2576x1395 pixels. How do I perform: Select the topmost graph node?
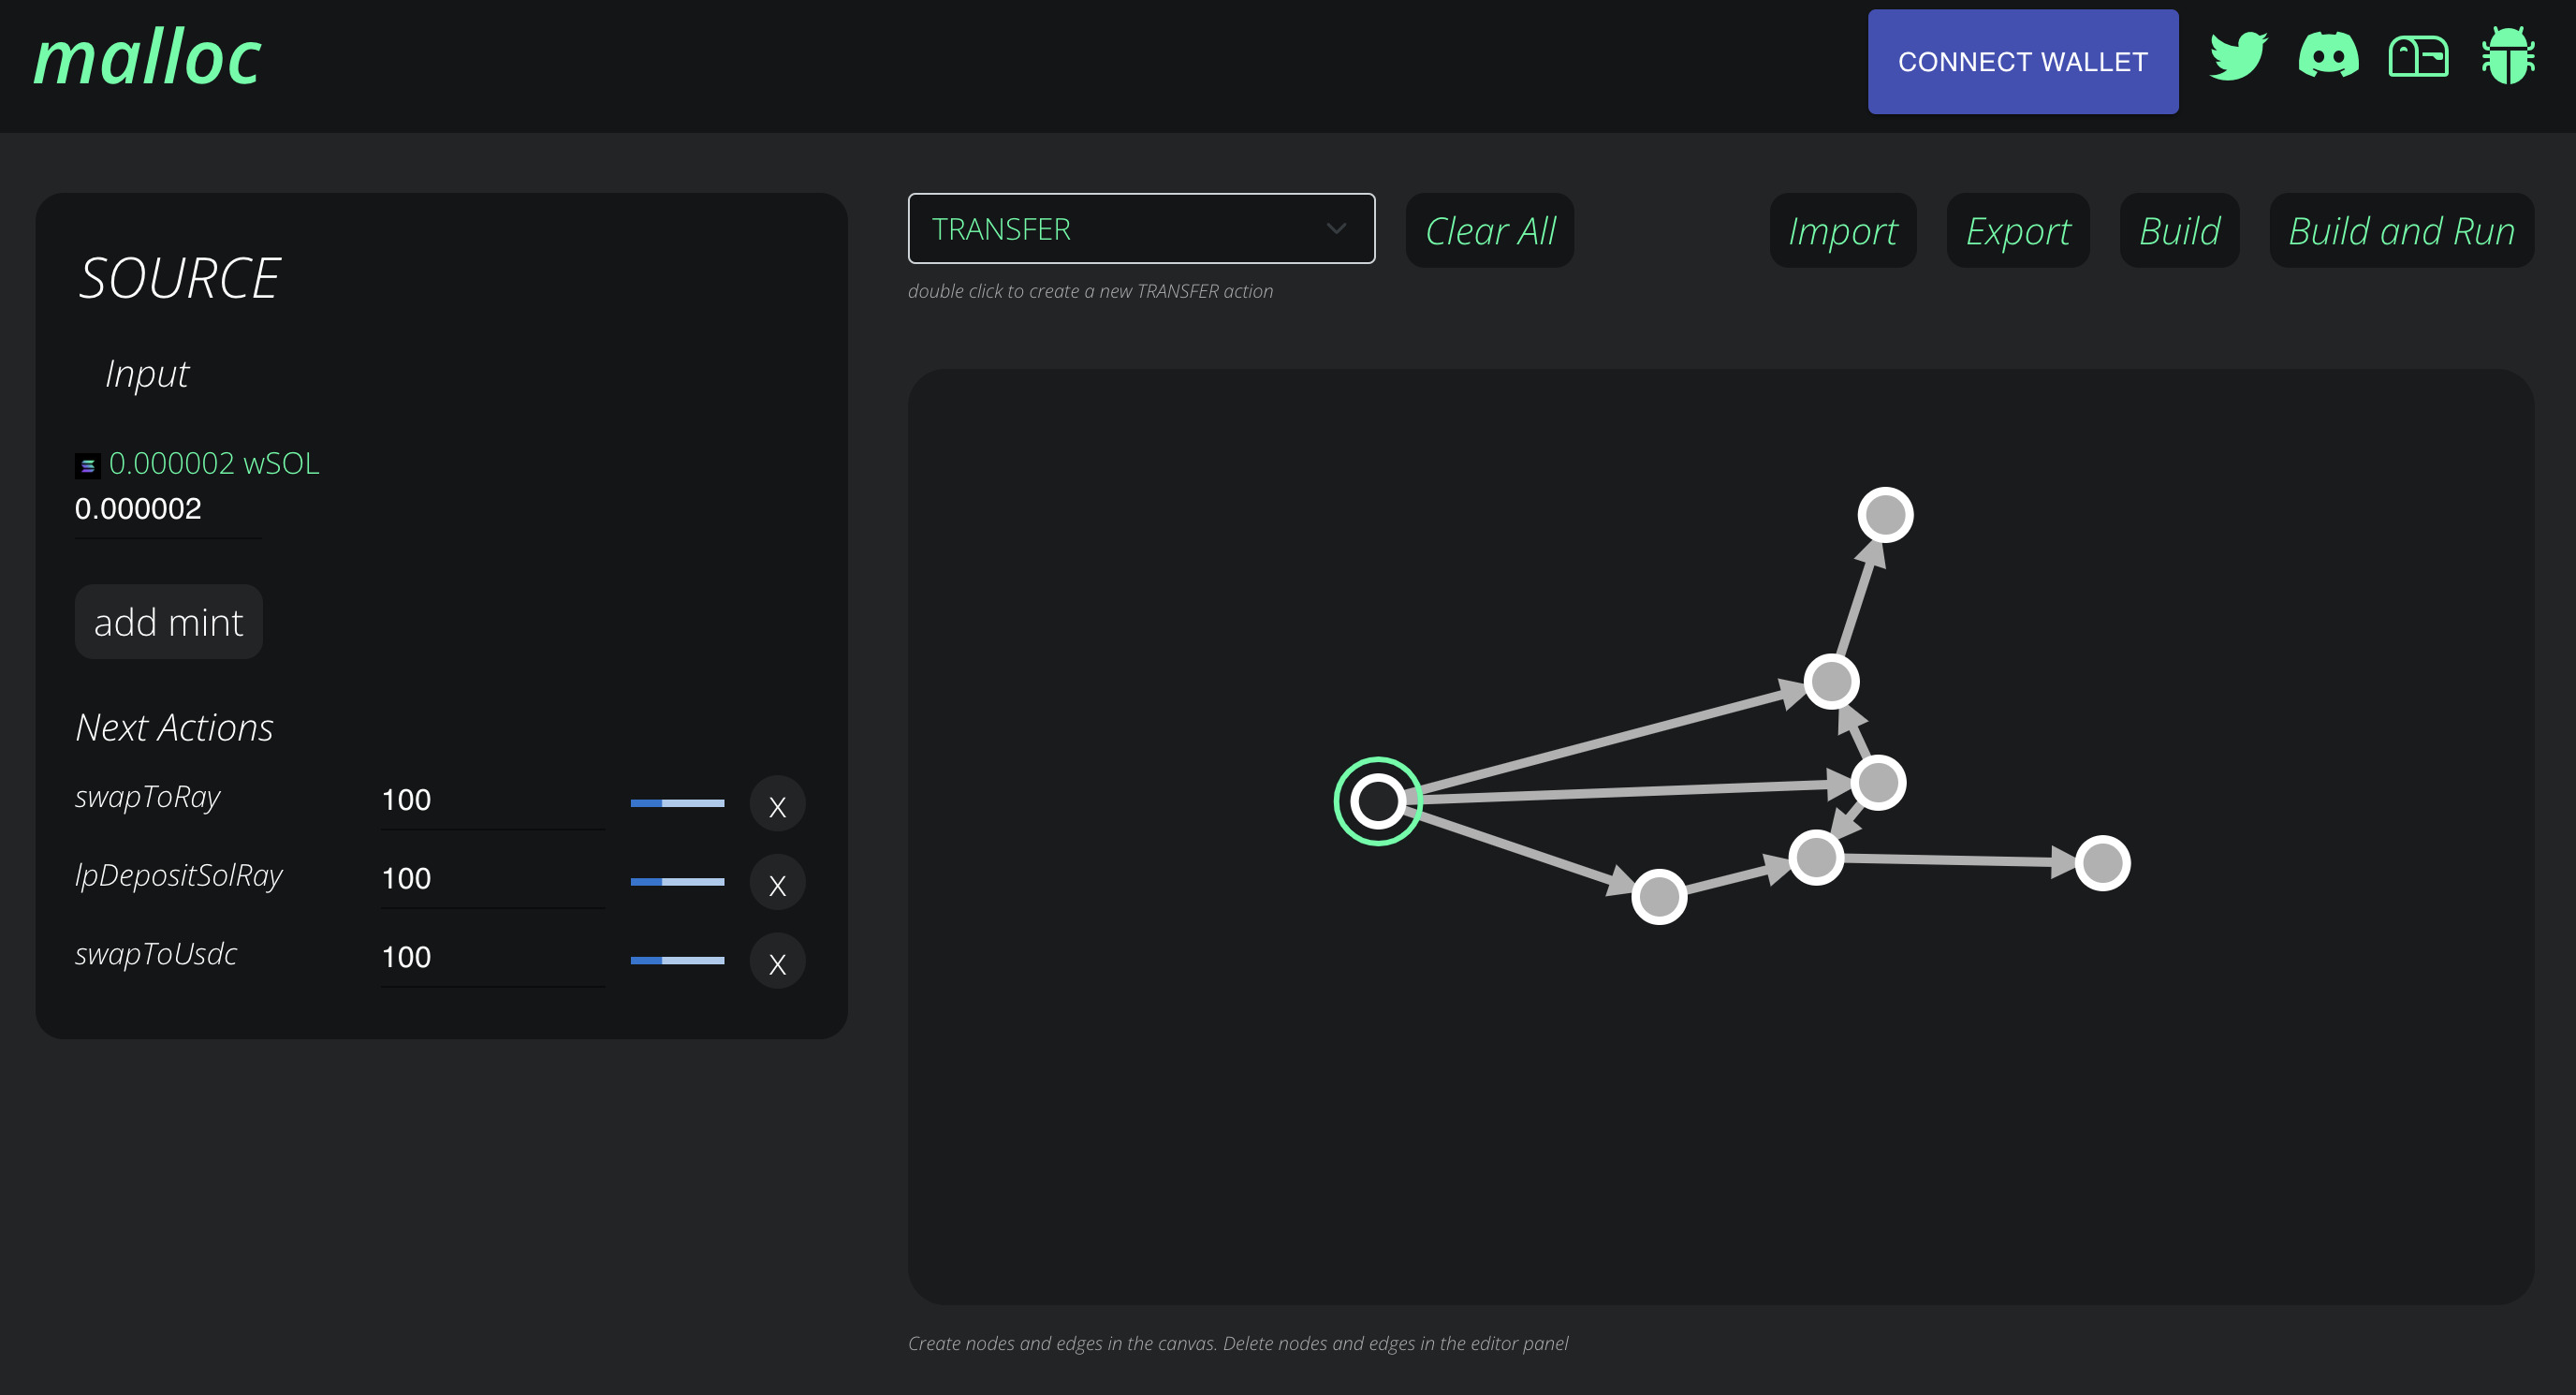click(x=1886, y=515)
